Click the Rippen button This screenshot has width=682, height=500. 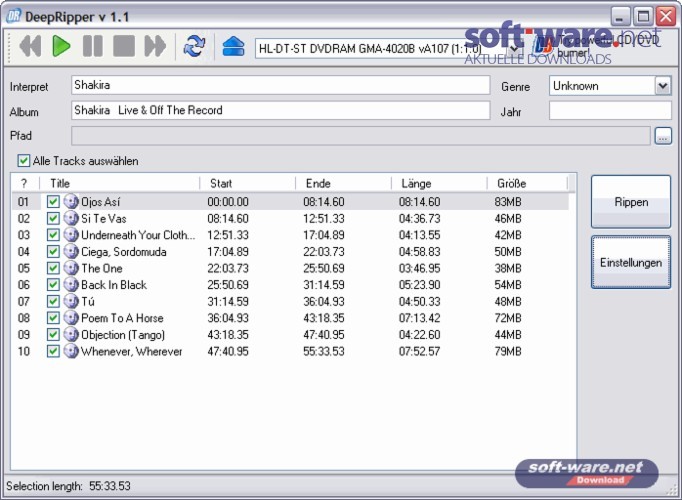(x=631, y=202)
